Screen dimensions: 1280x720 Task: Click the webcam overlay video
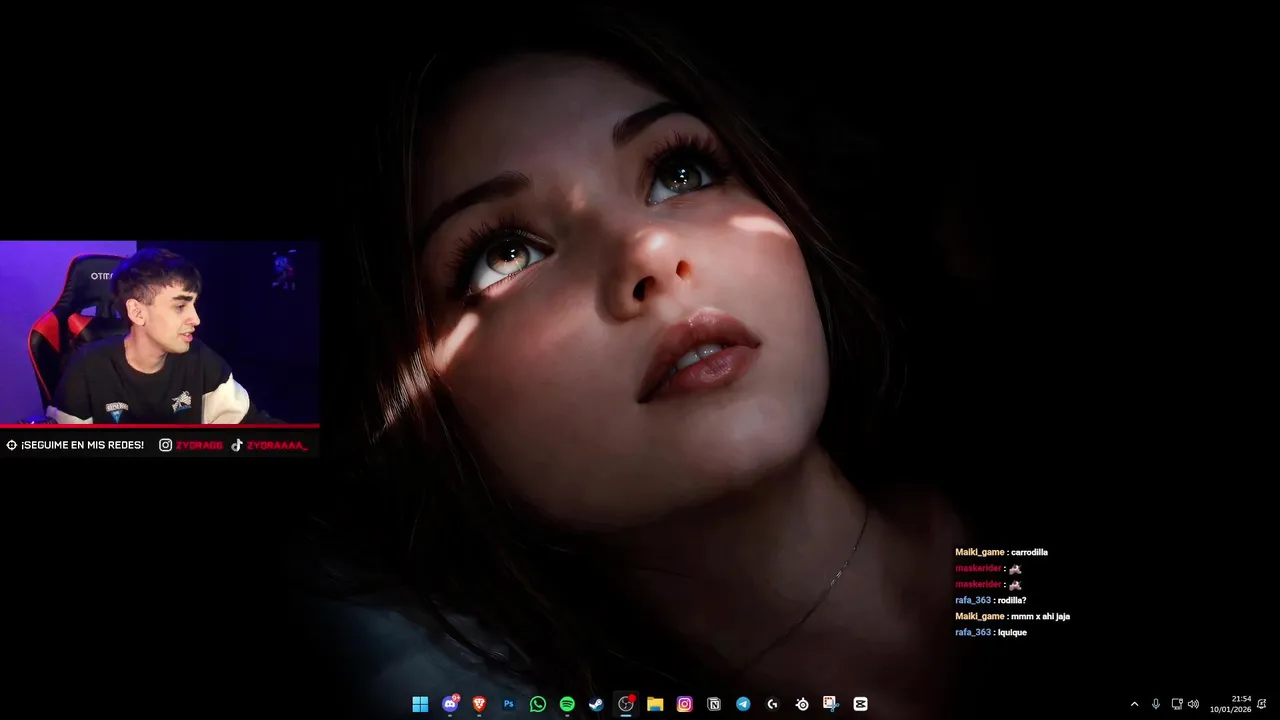click(160, 333)
